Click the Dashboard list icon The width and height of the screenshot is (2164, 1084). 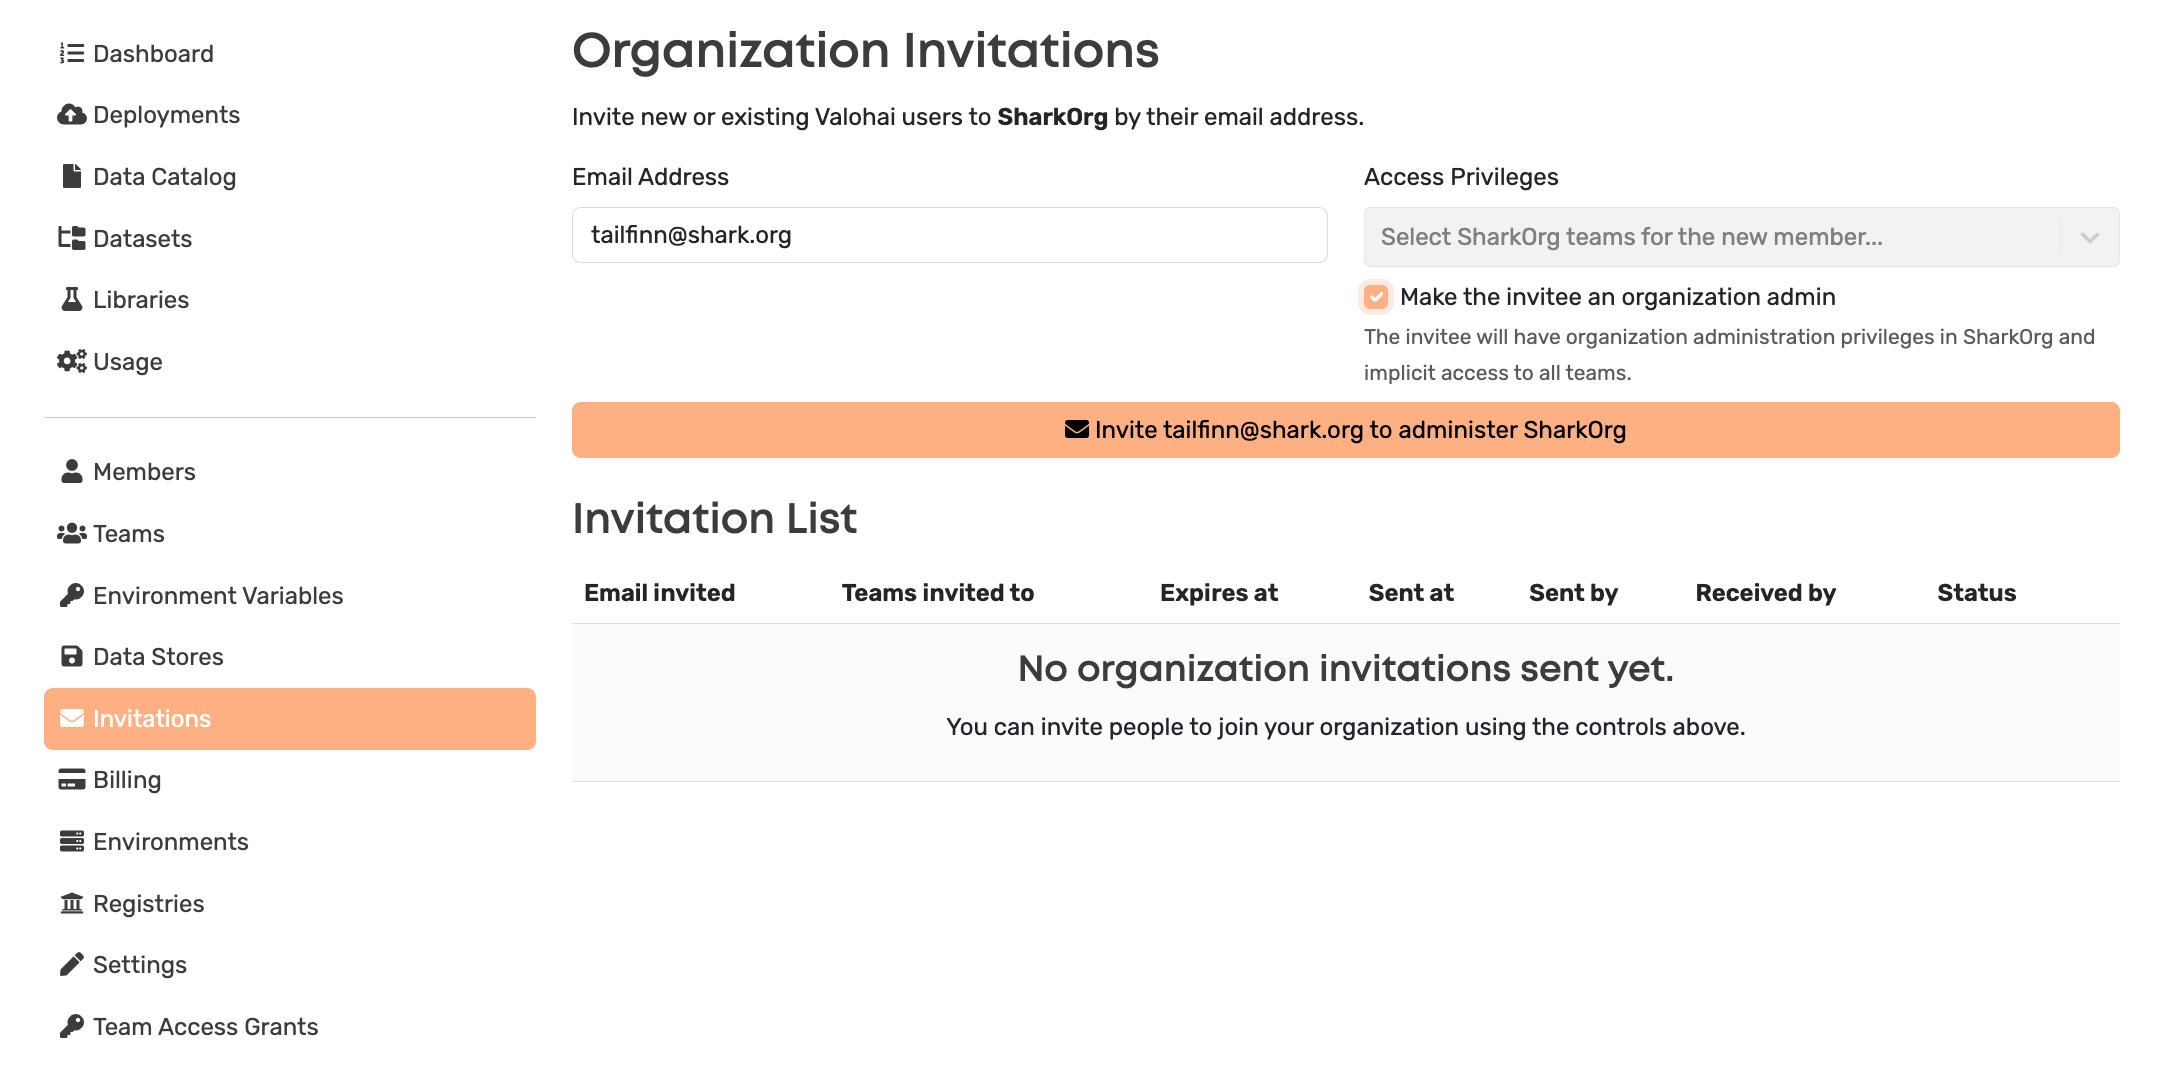(71, 53)
